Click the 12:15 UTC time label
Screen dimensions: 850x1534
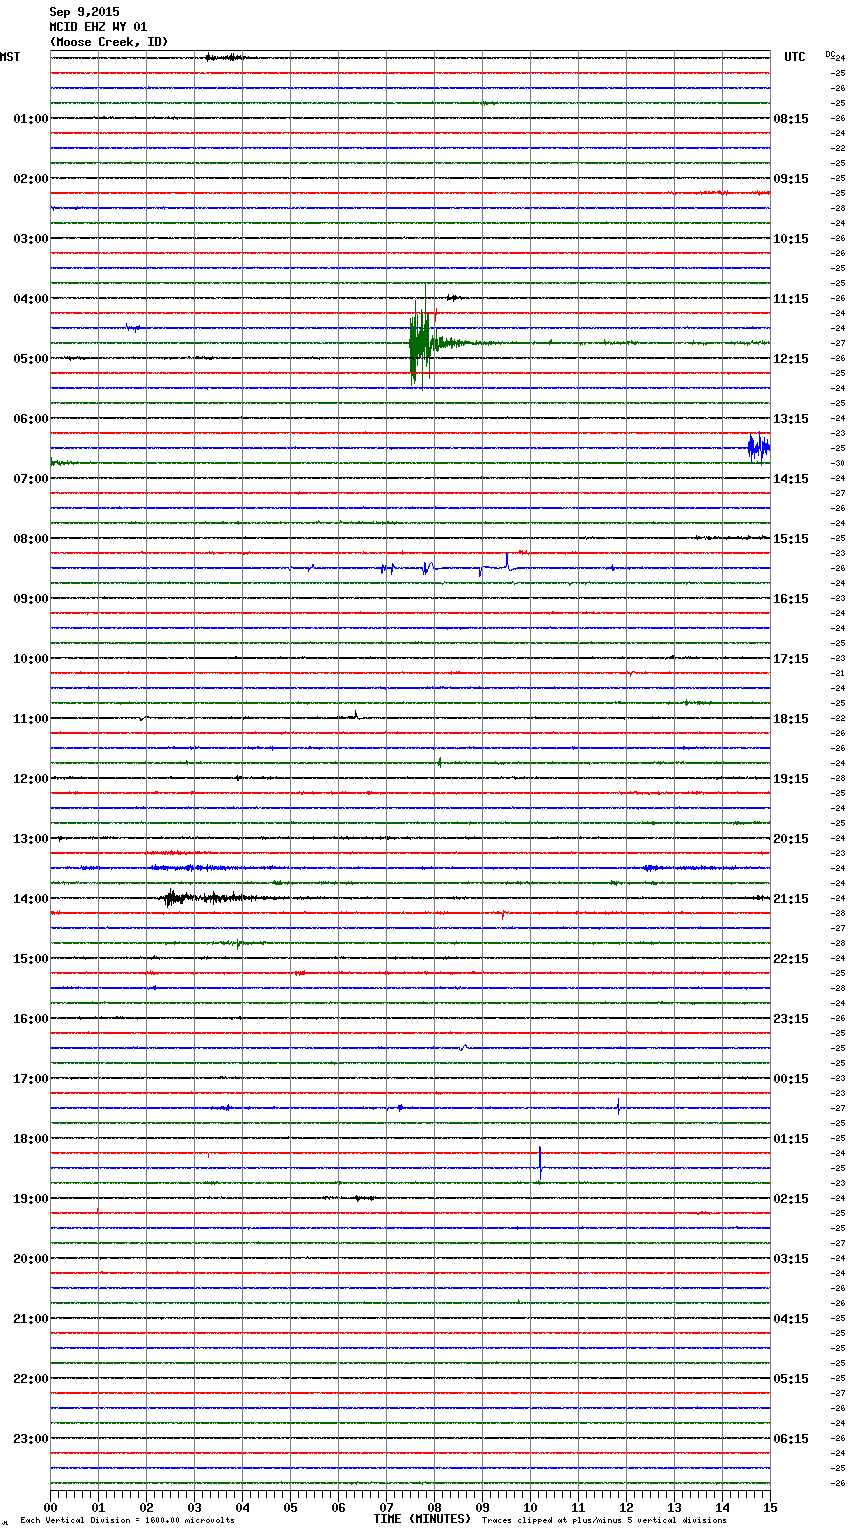click(791, 359)
